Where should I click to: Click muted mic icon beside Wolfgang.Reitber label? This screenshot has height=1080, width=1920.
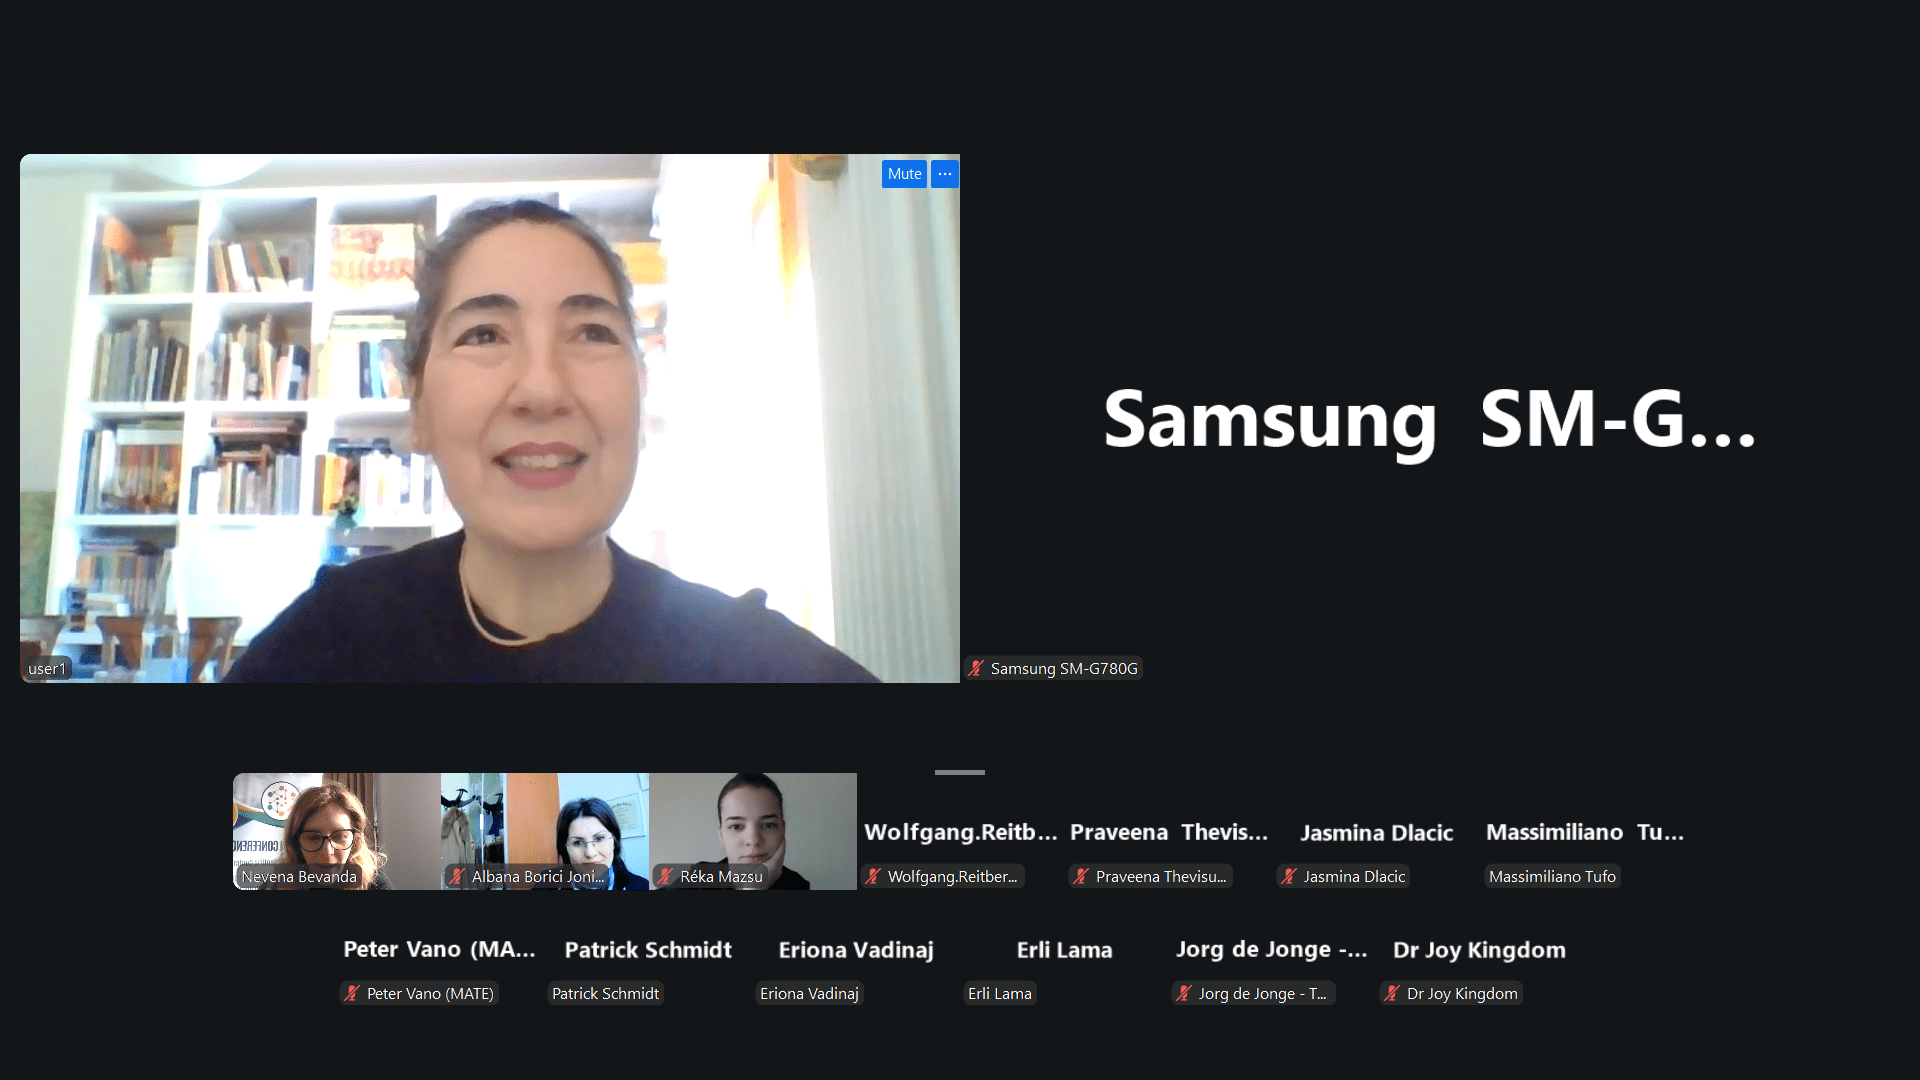pos(874,877)
